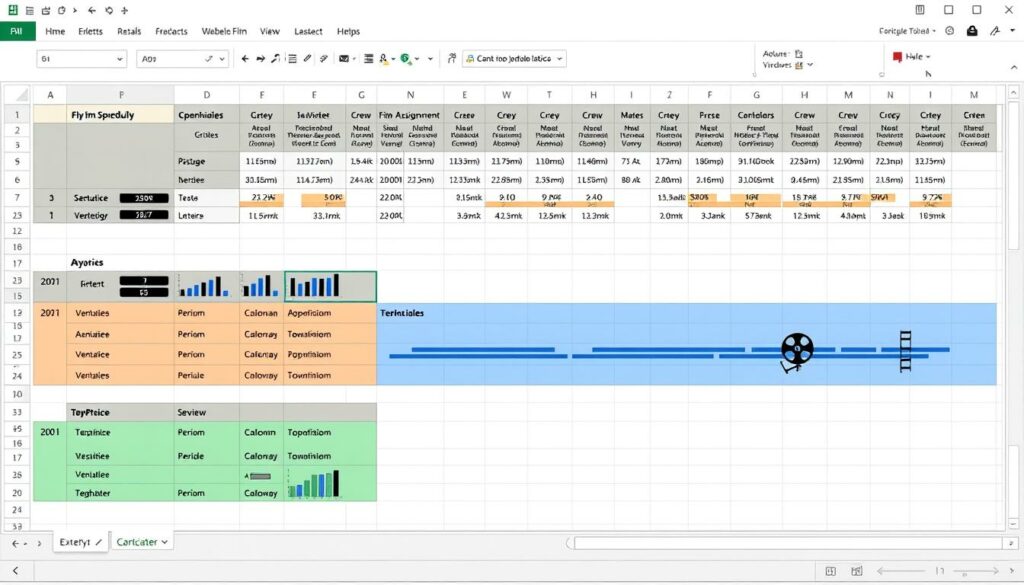
Task: Click the forward arrow in the ribbon toolbar
Action: point(261,59)
